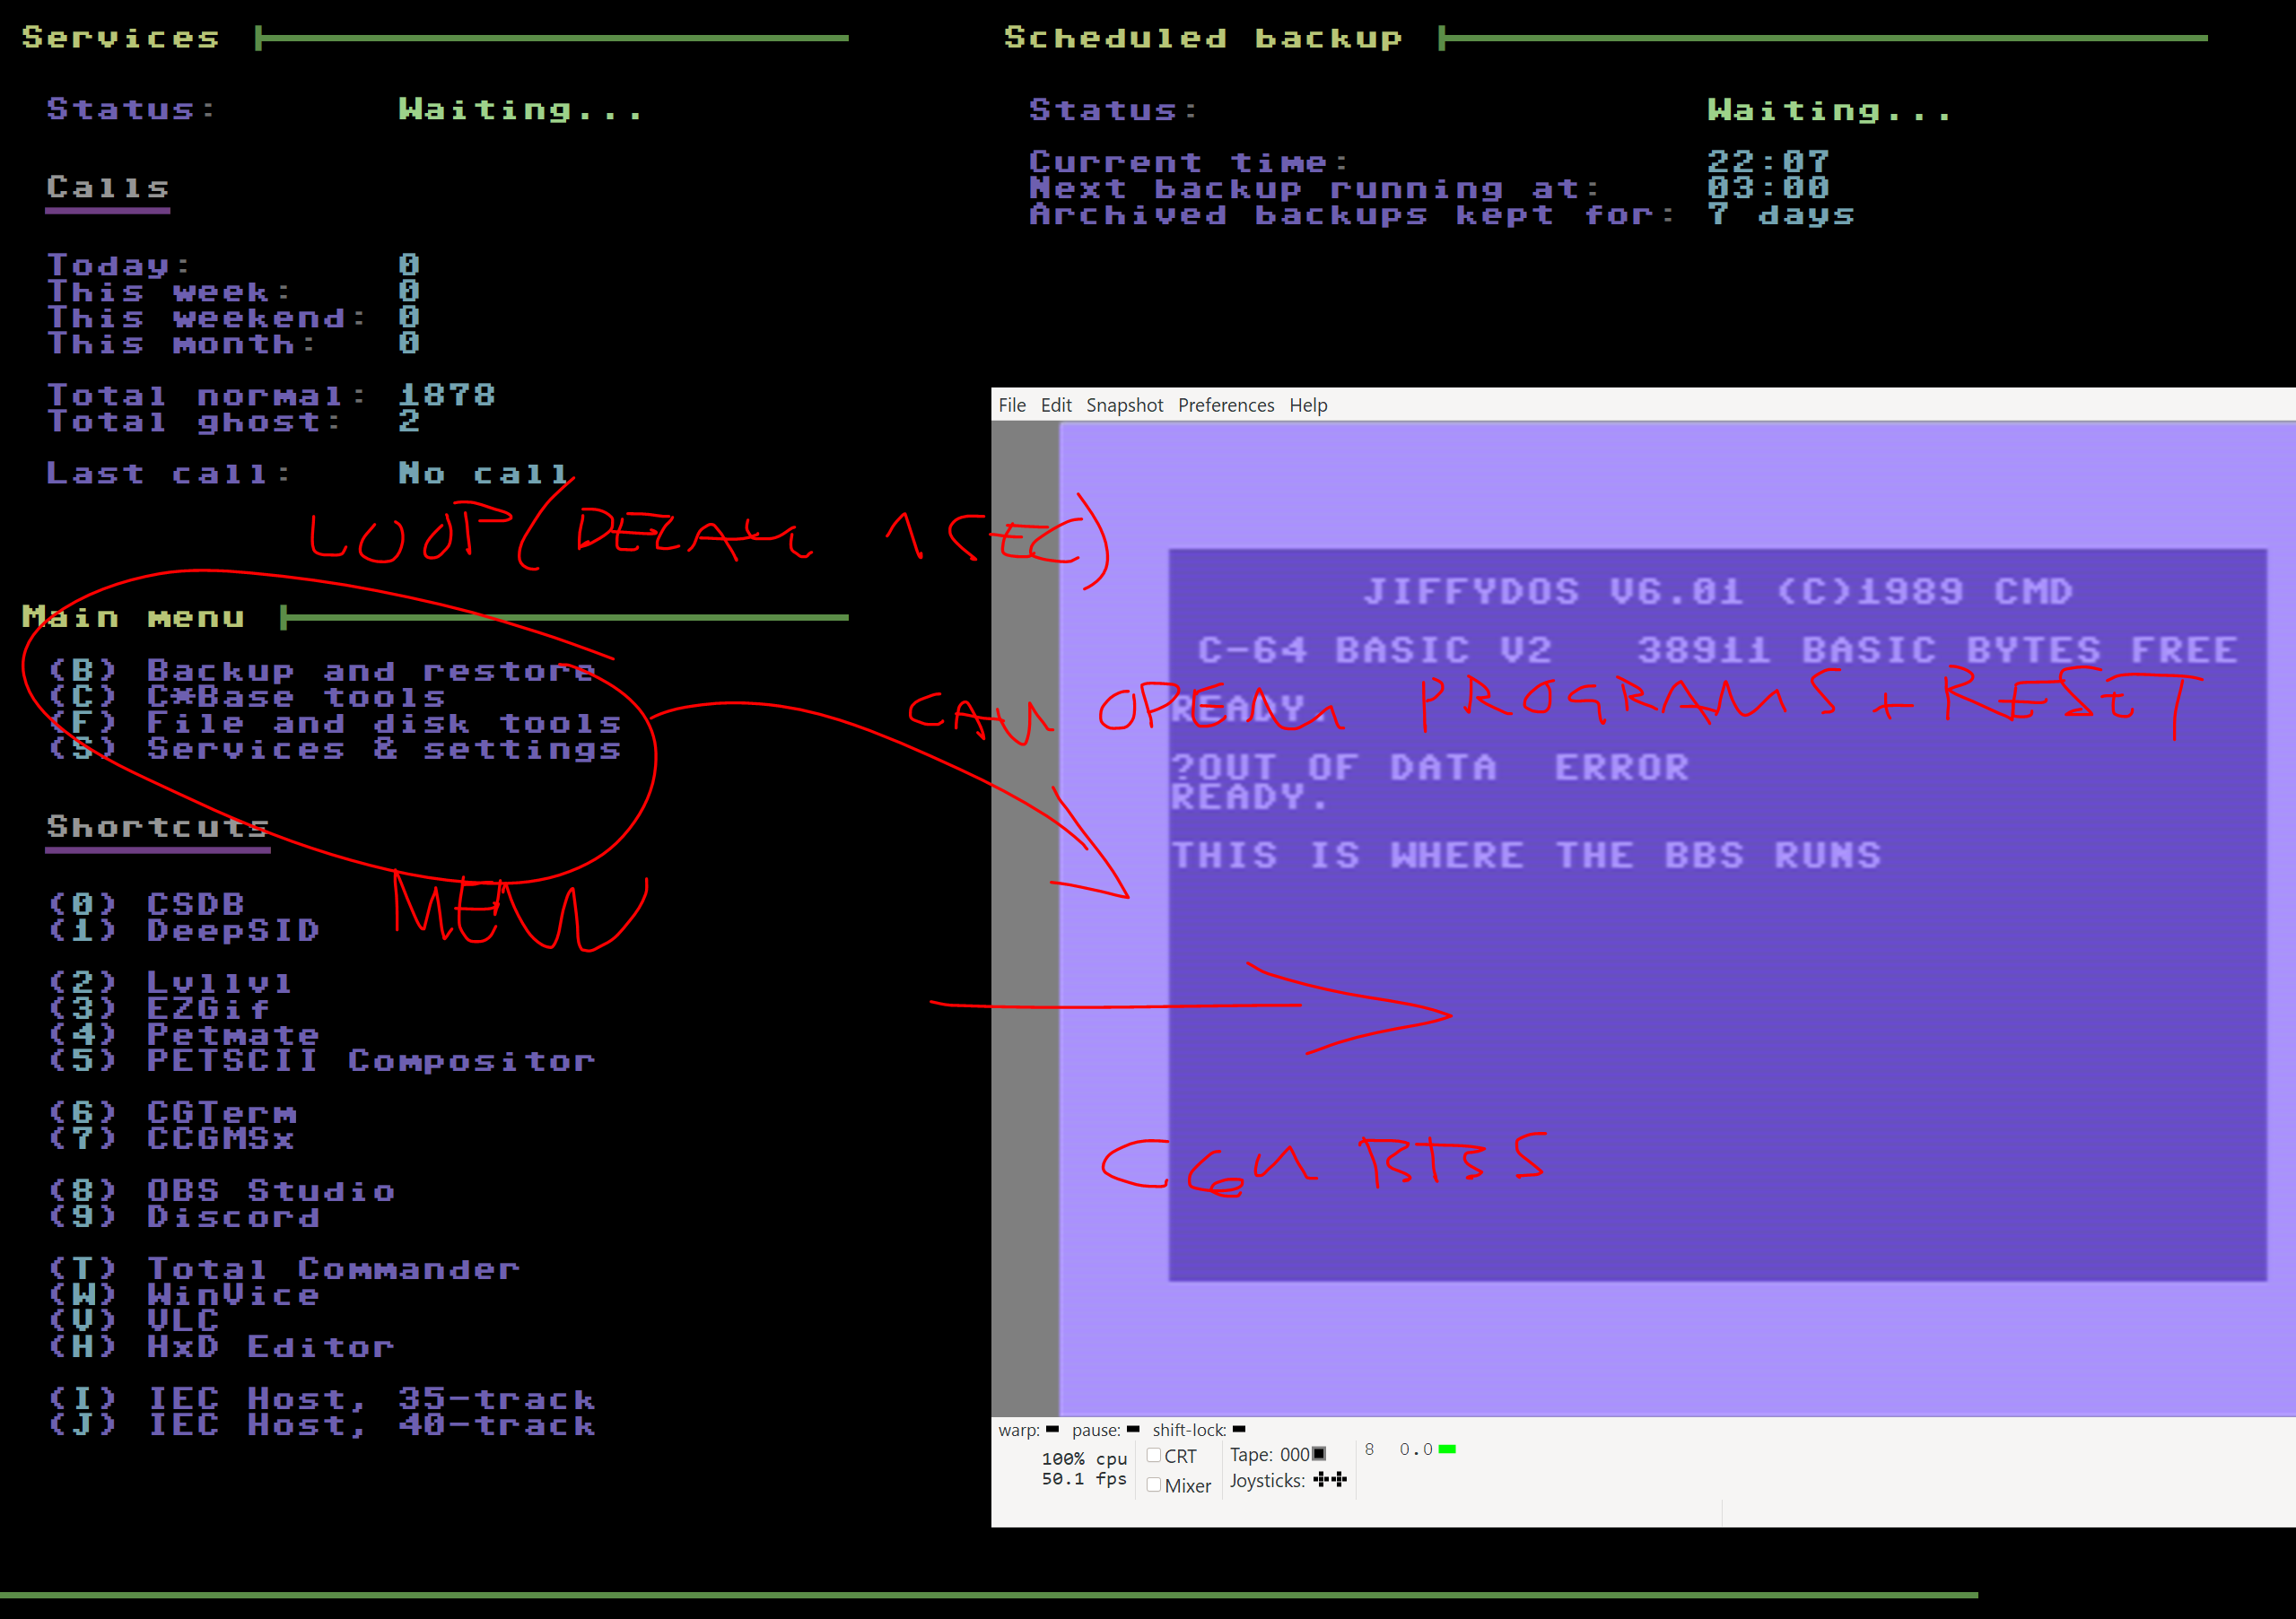Open the (0) CSDB shortcut
The image size is (2296, 1619).
(x=147, y=904)
